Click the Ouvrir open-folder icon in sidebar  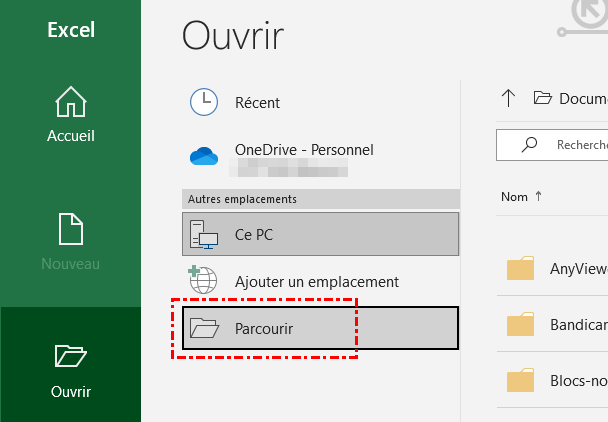pos(71,355)
